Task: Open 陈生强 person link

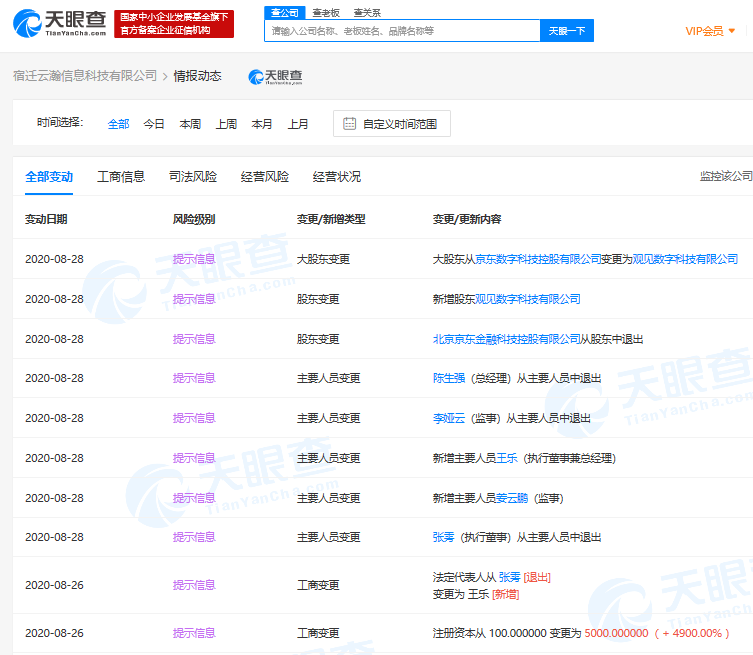Action: coord(449,378)
